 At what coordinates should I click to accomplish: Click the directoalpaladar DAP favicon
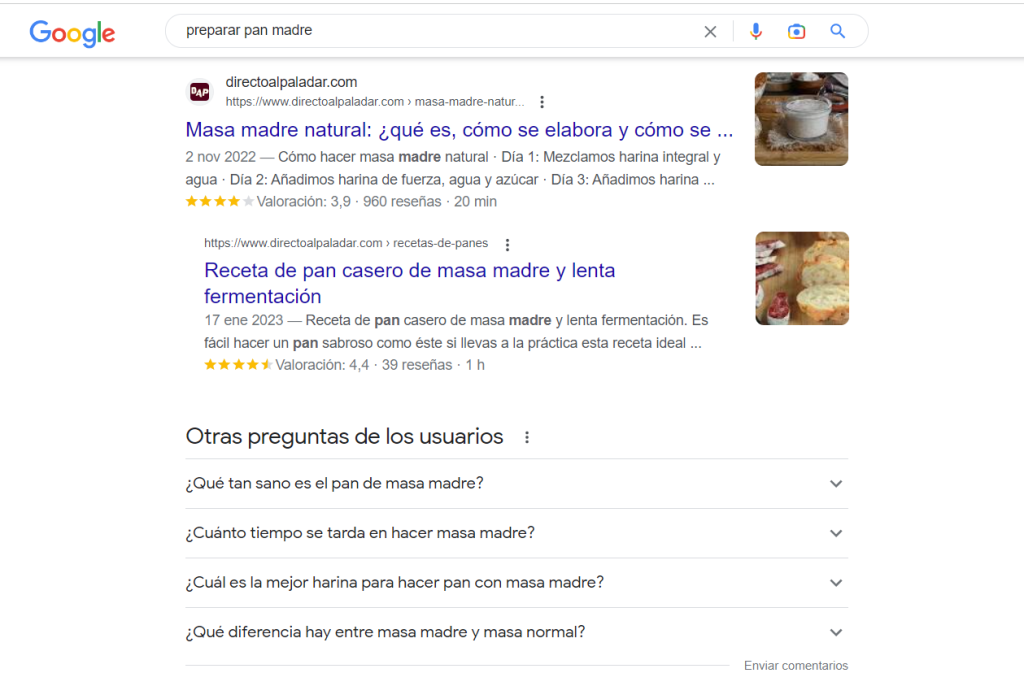tap(200, 91)
